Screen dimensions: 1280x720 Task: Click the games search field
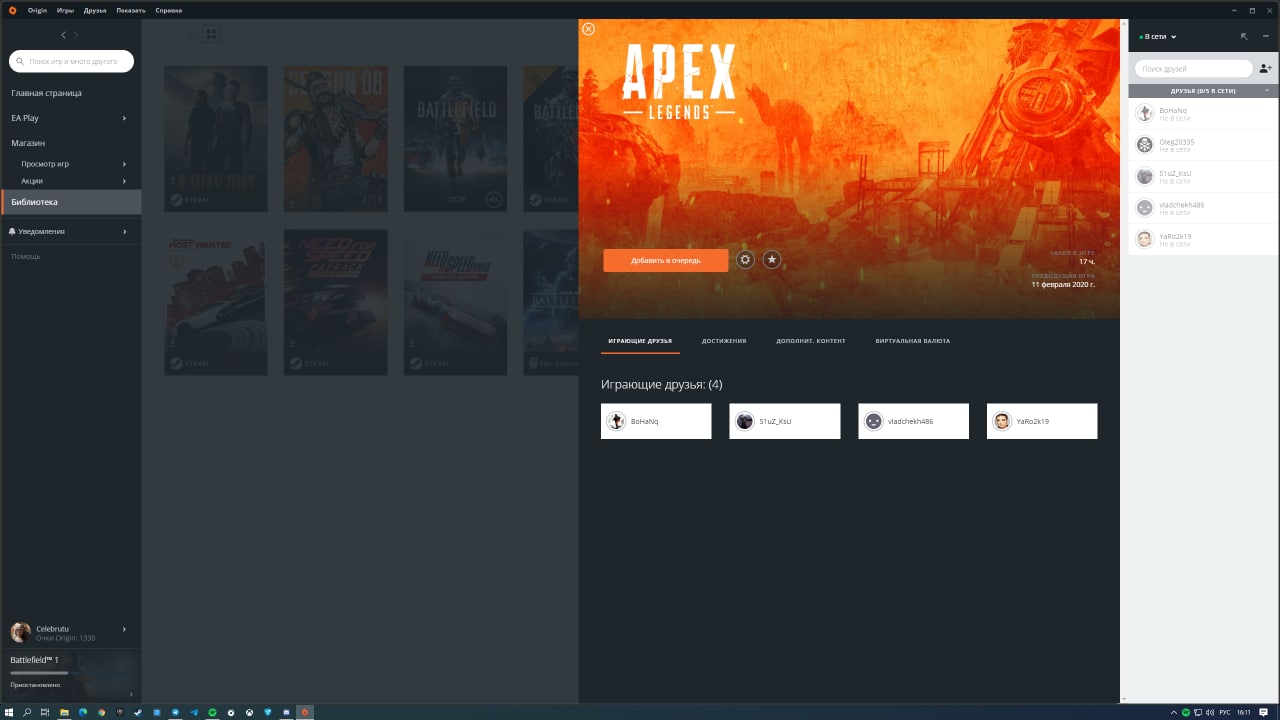coord(71,61)
